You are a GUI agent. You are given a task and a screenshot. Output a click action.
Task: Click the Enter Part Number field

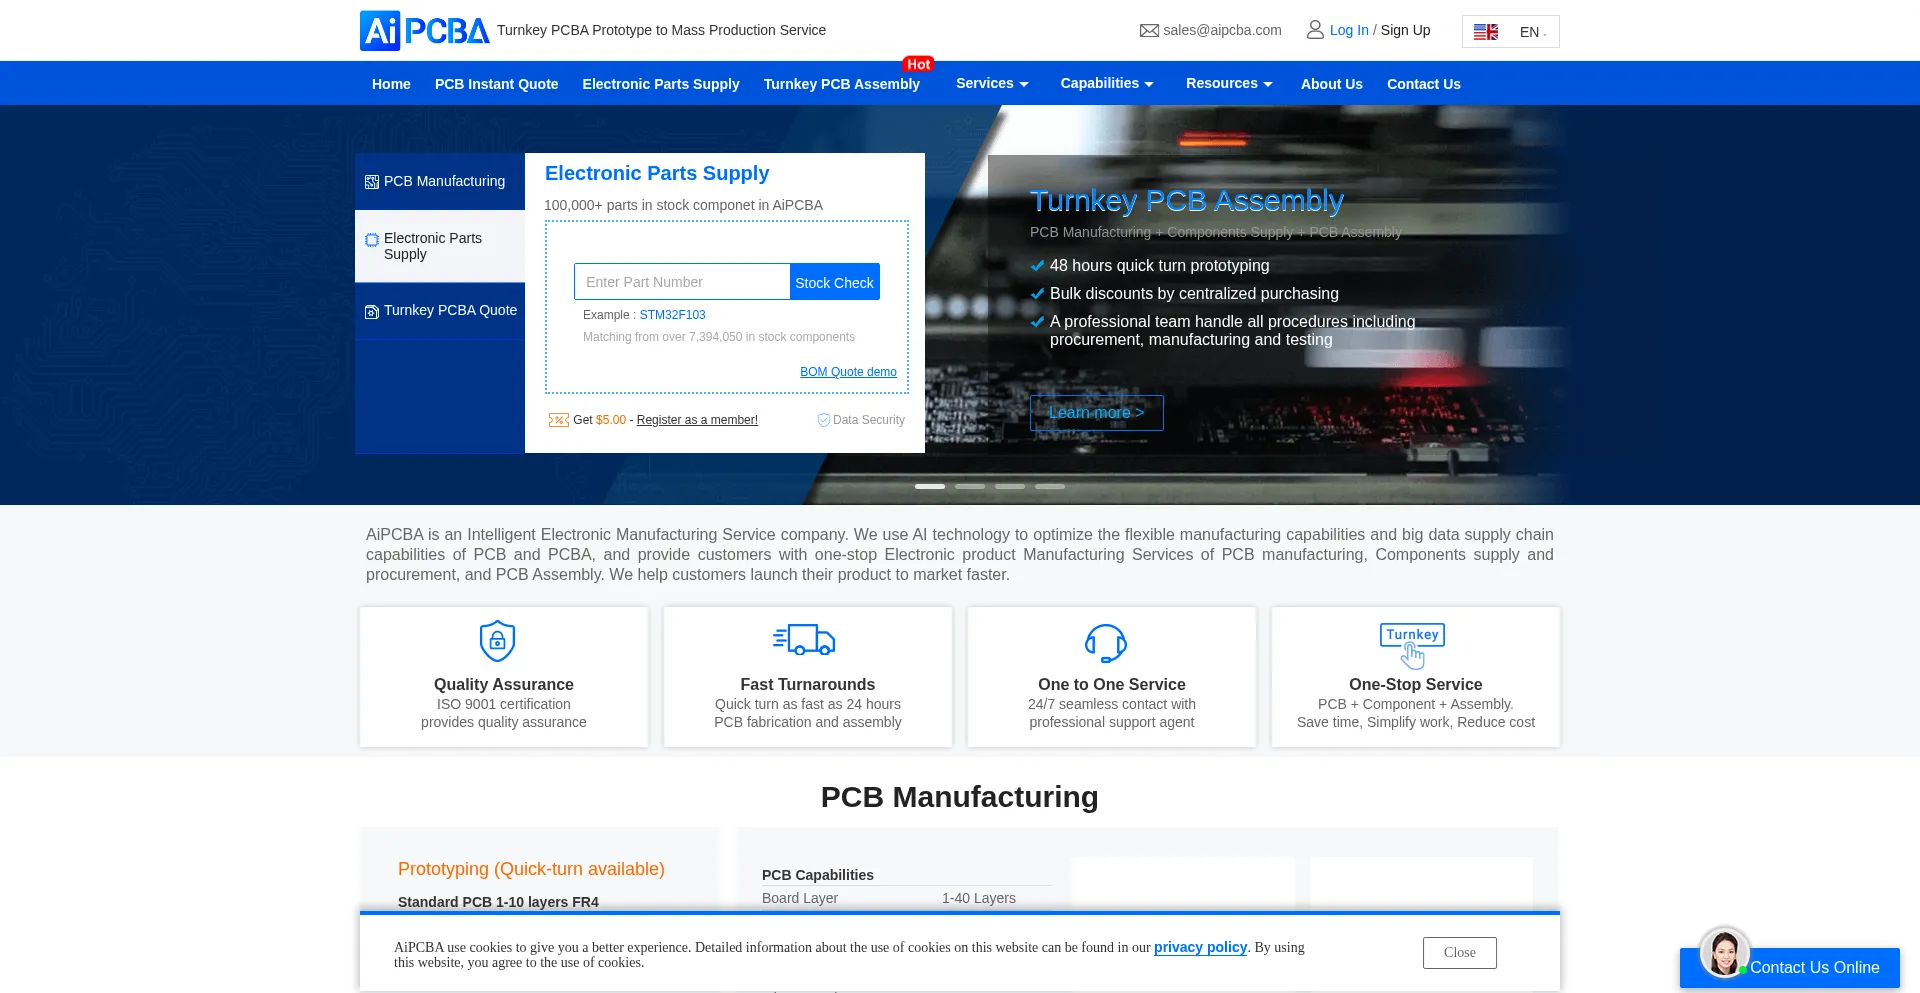click(682, 283)
